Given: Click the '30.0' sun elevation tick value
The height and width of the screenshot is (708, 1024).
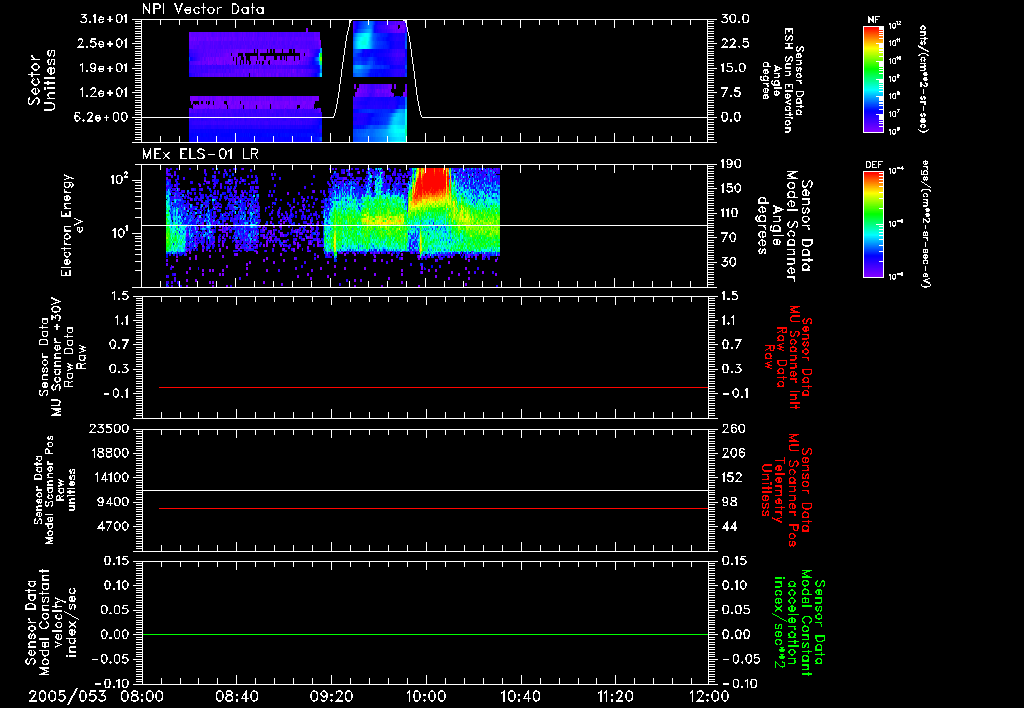Looking at the screenshot, I should click(x=735, y=19).
